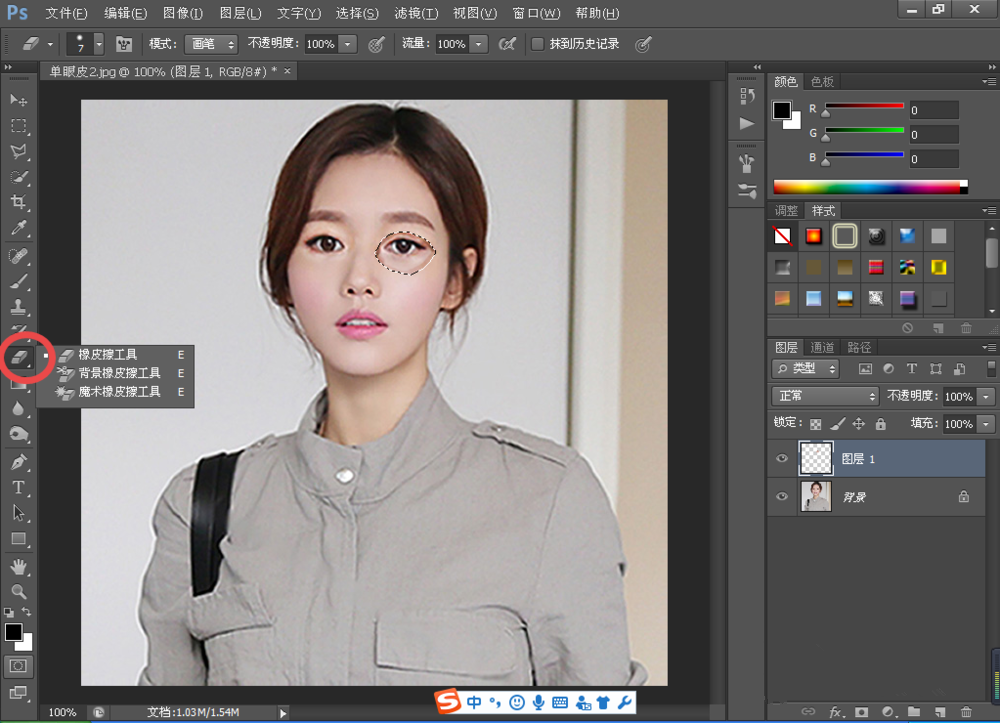Expand the layer blend mode 正常 dropdown

[825, 396]
